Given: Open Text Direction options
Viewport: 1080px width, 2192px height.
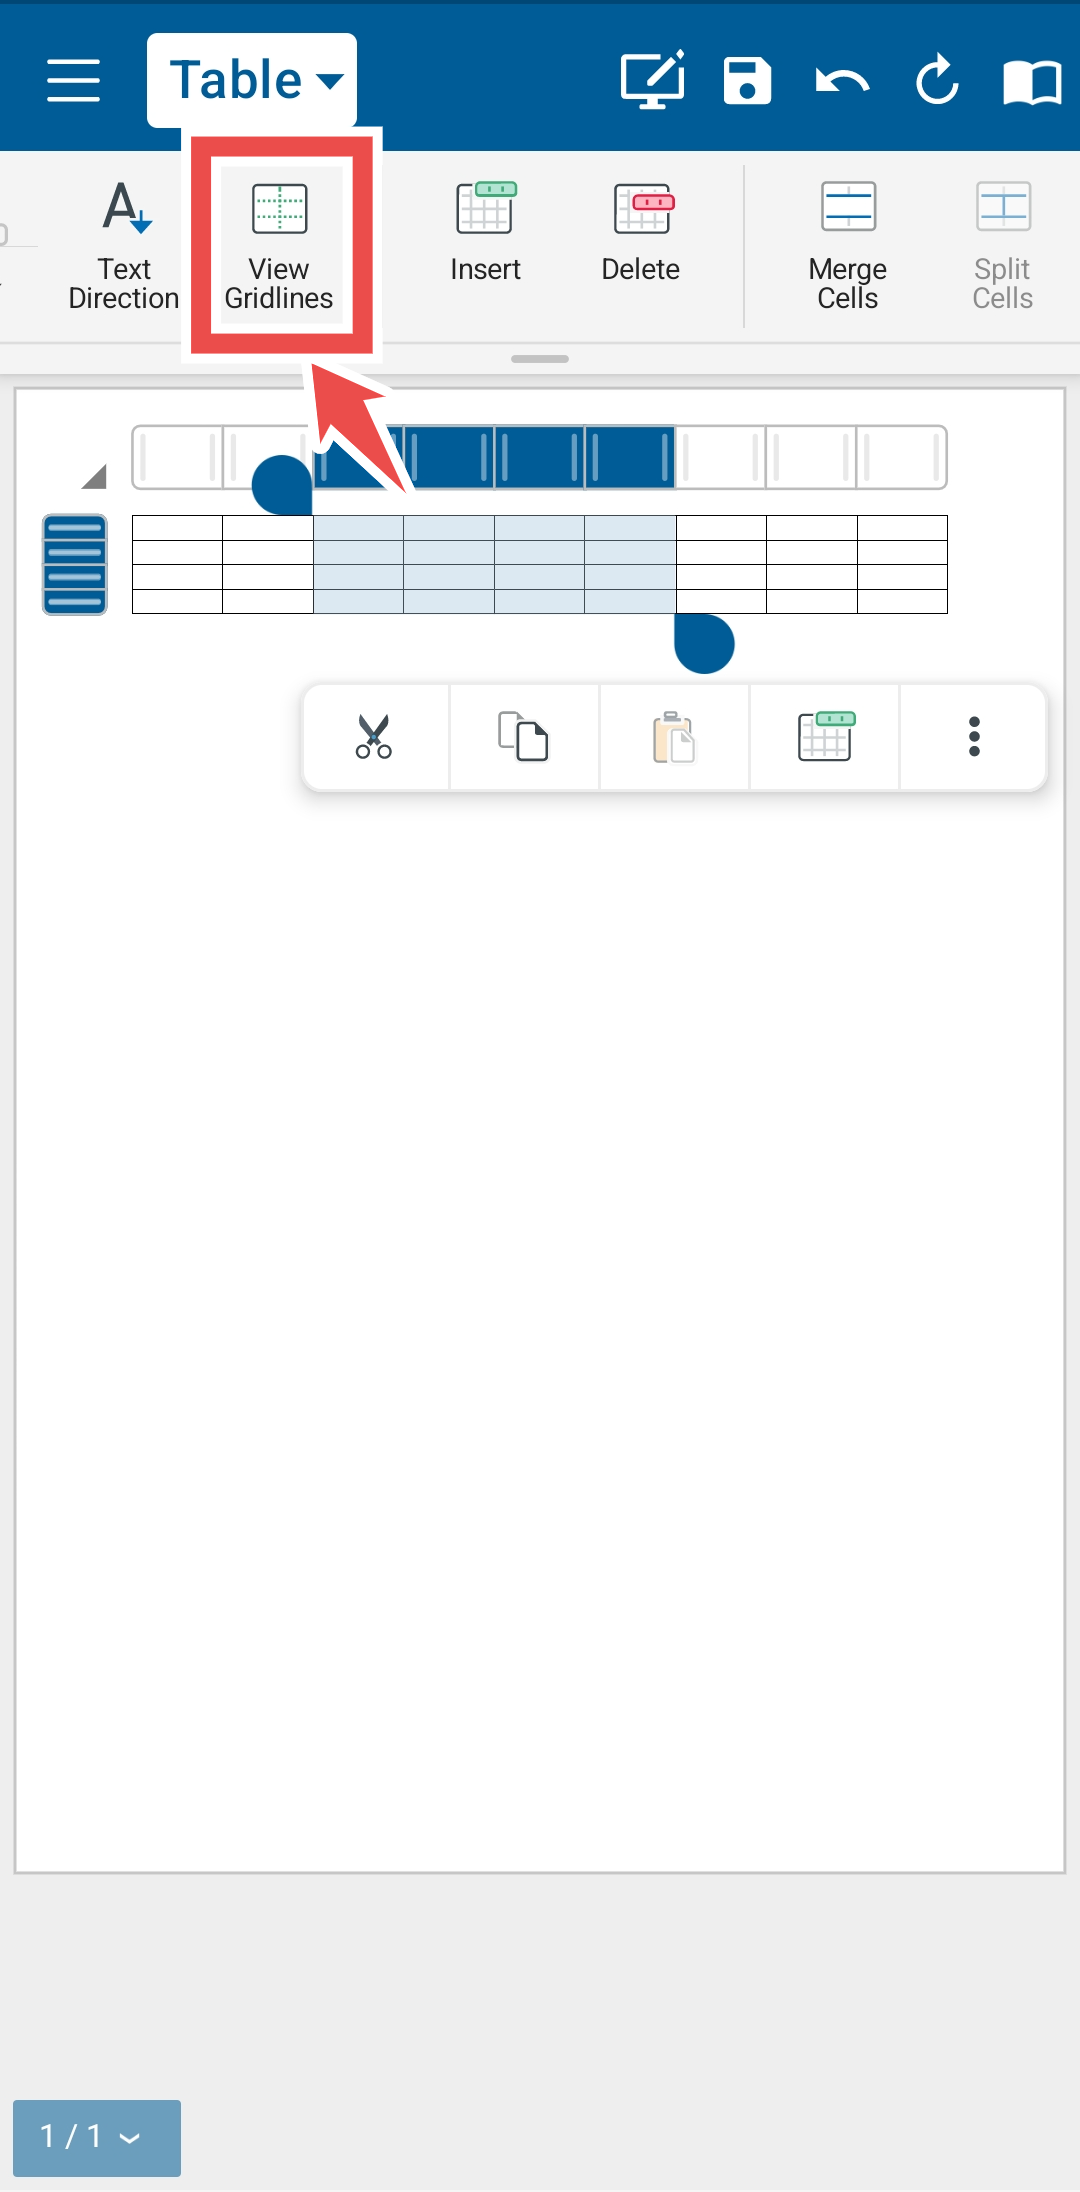Looking at the screenshot, I should [x=124, y=246].
